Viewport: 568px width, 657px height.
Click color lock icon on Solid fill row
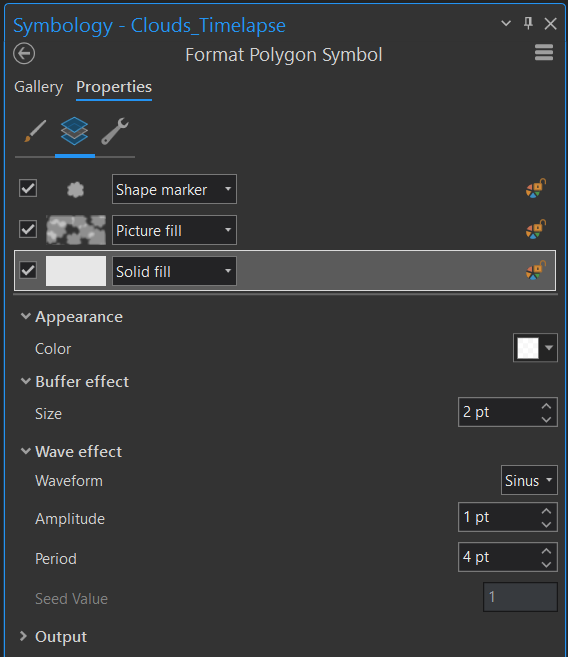(536, 270)
